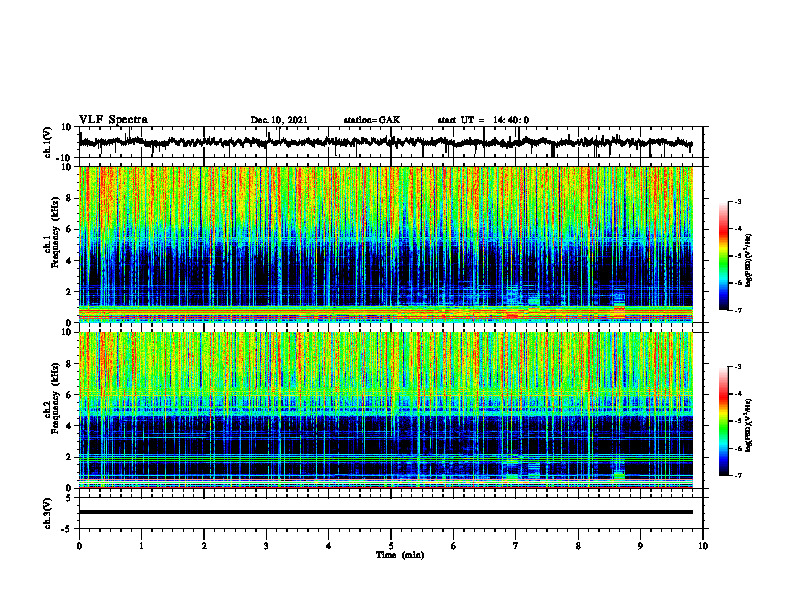
Task: Click the ch.3(V) flat trace panel
Action: point(391,513)
